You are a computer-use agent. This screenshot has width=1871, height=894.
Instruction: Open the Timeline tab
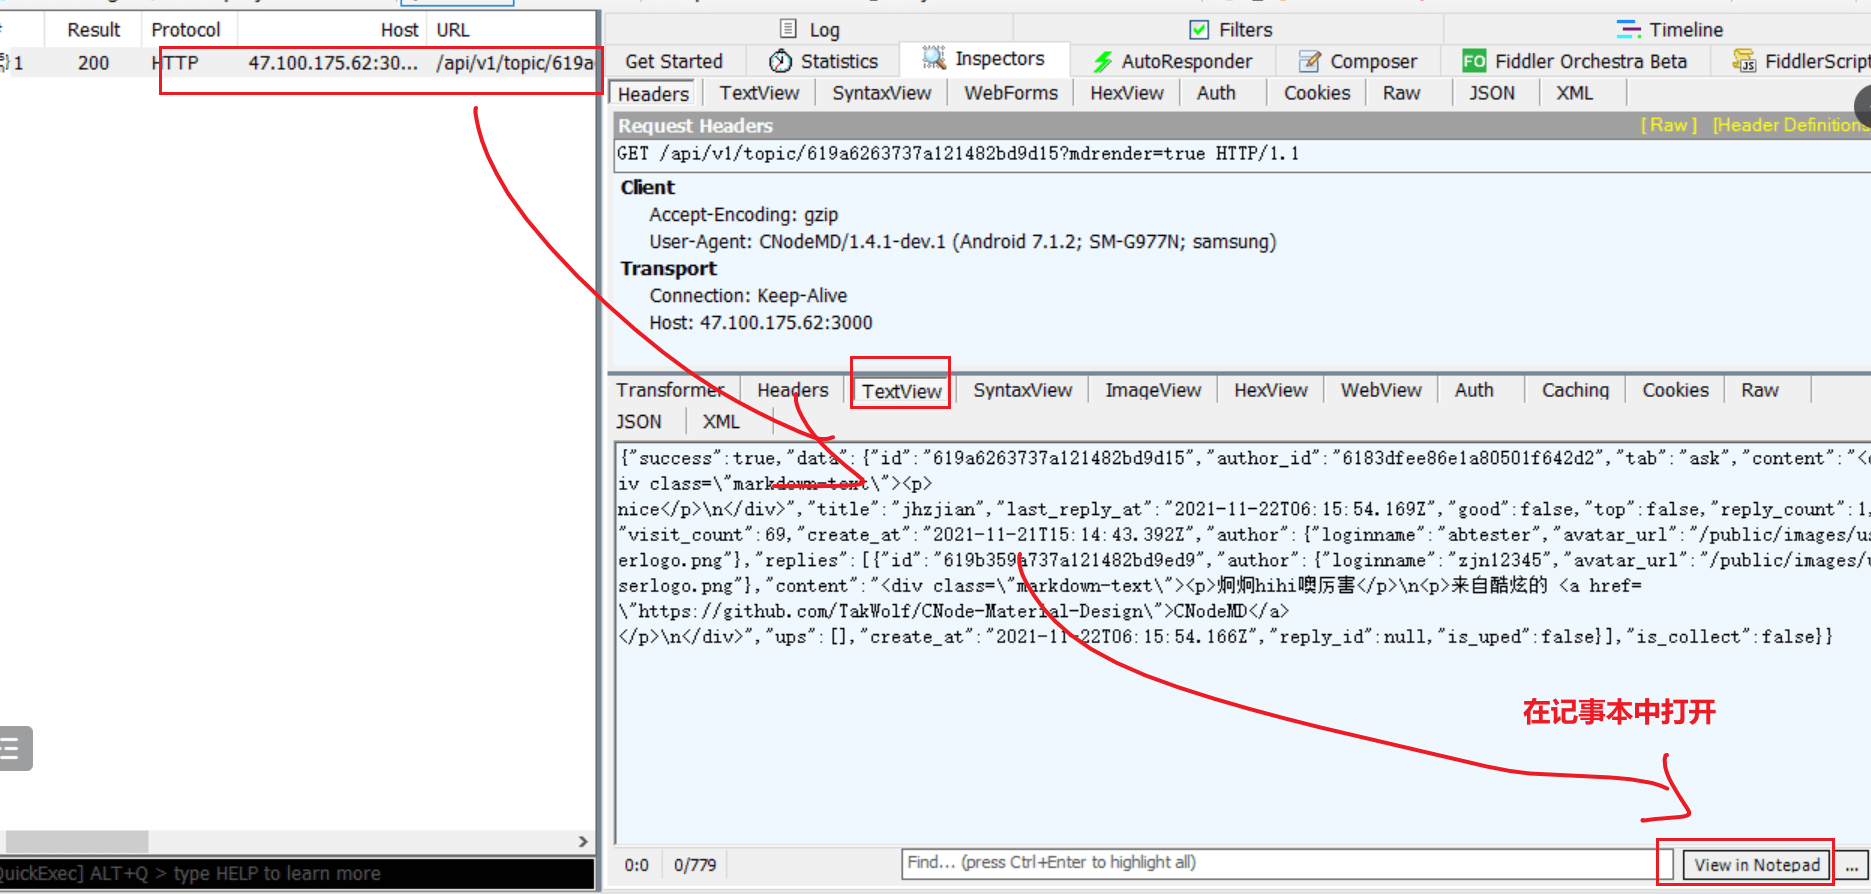click(1669, 30)
